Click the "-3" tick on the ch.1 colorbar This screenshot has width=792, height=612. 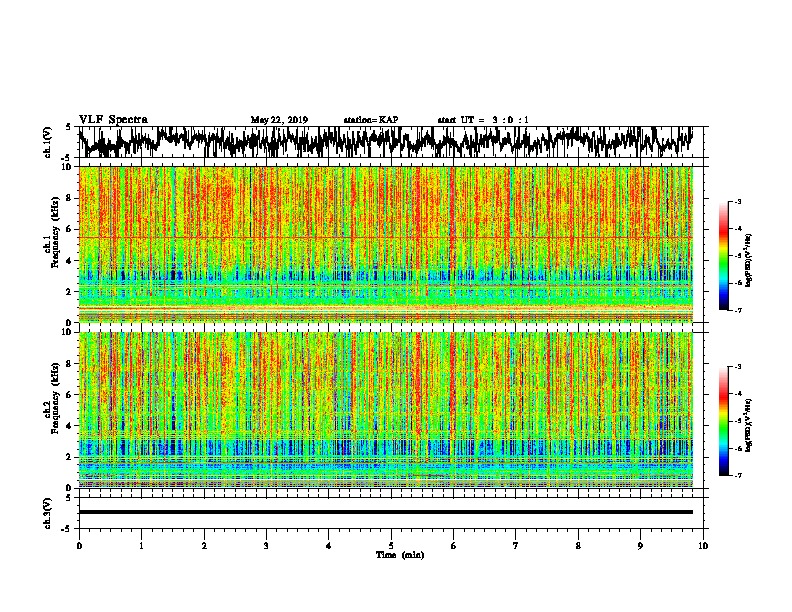(x=737, y=202)
